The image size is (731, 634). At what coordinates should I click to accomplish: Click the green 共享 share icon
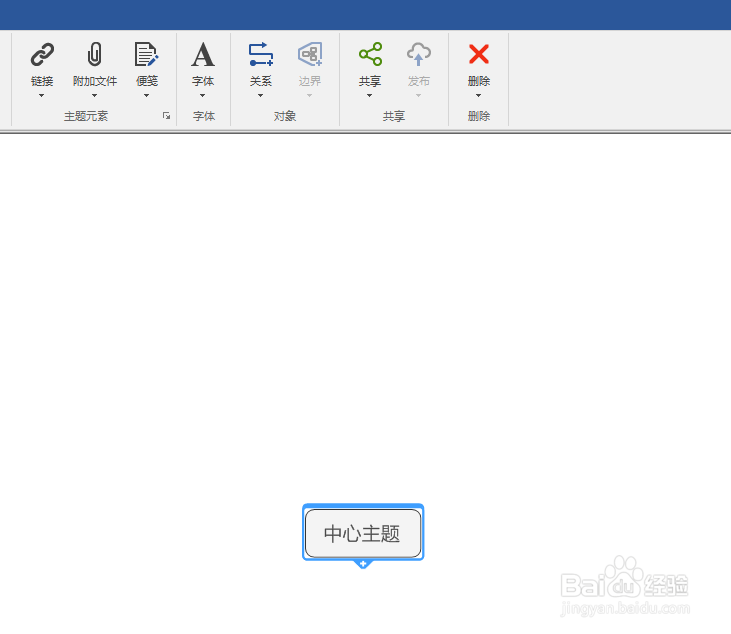coord(370,54)
